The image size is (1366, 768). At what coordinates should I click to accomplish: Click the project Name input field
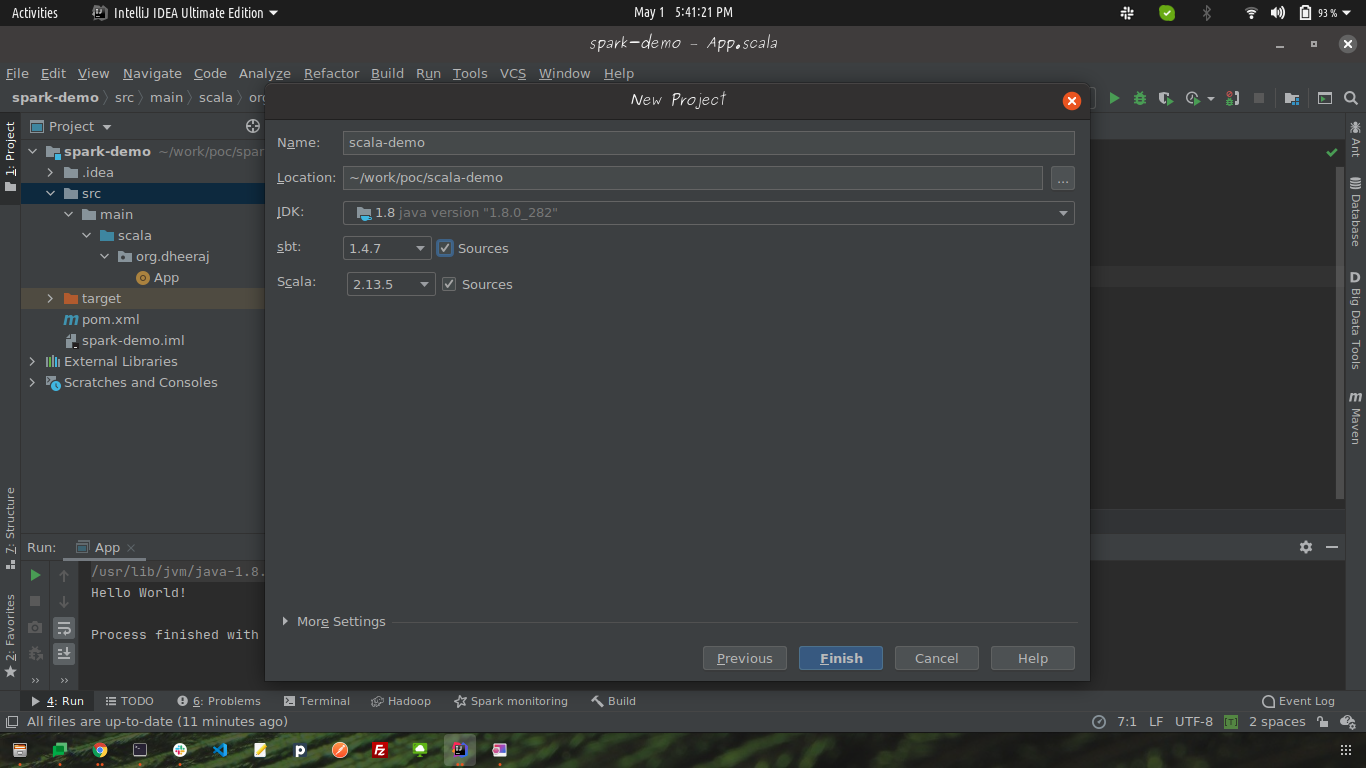(x=709, y=143)
